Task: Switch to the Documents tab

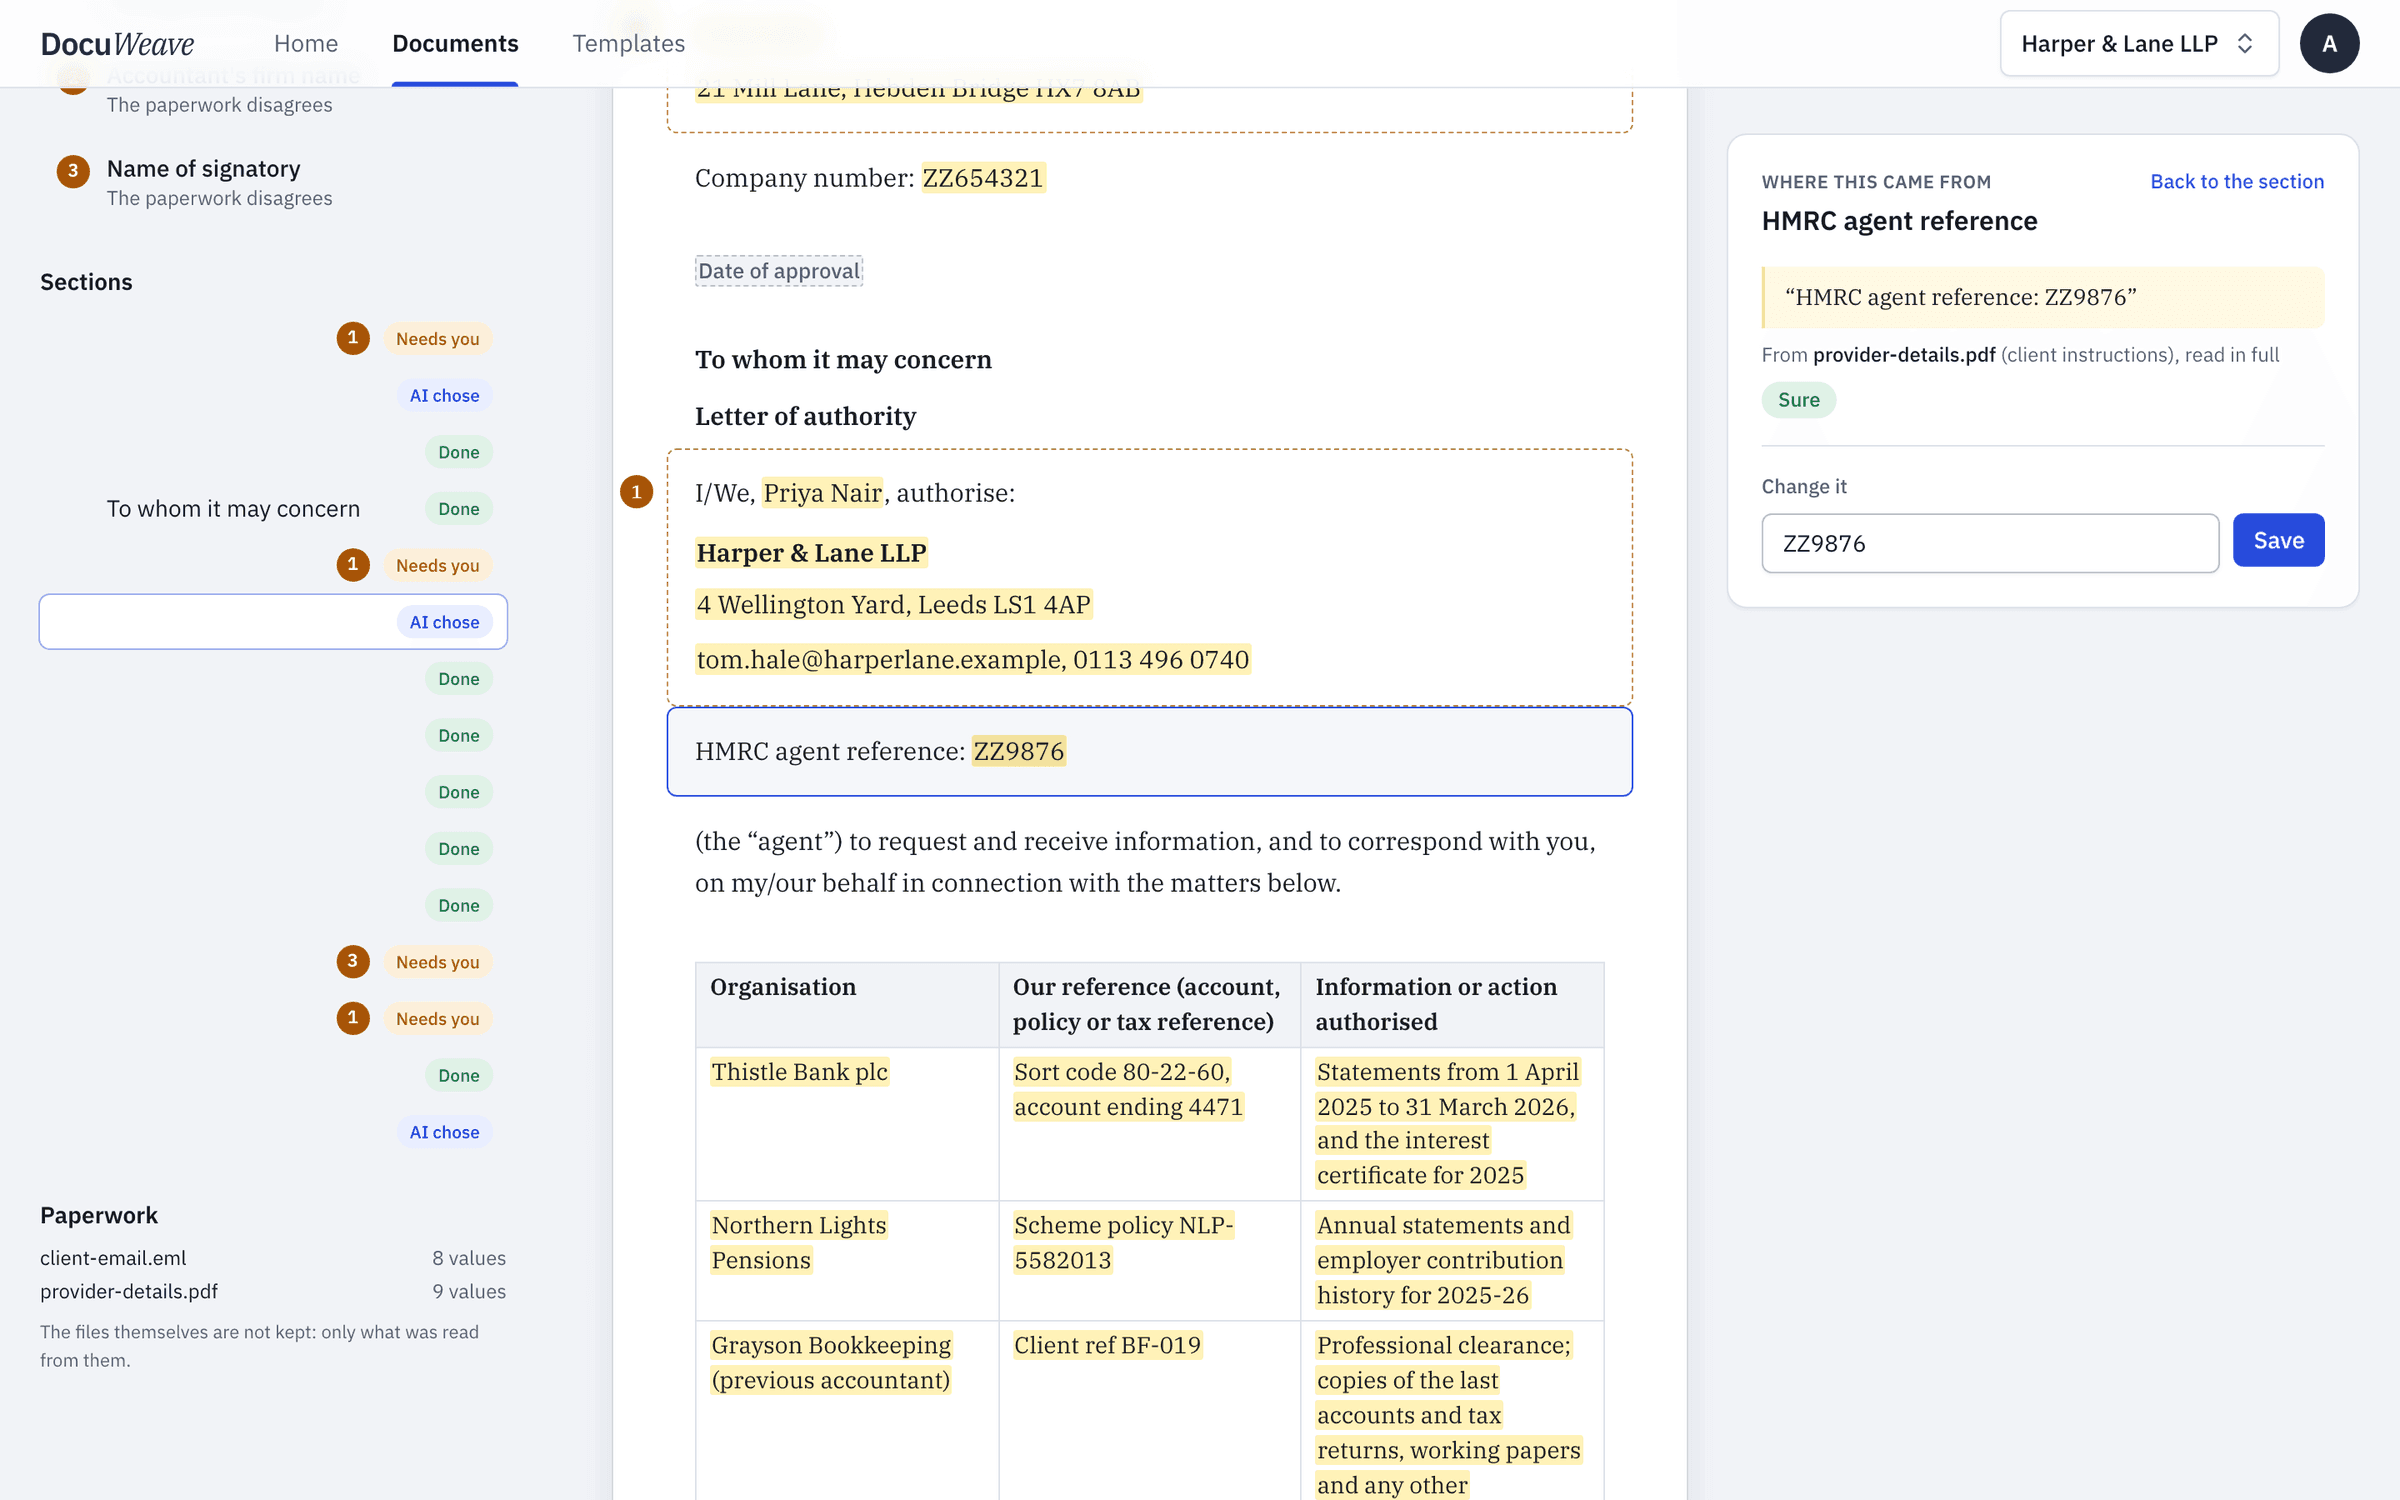Action: tap(455, 43)
